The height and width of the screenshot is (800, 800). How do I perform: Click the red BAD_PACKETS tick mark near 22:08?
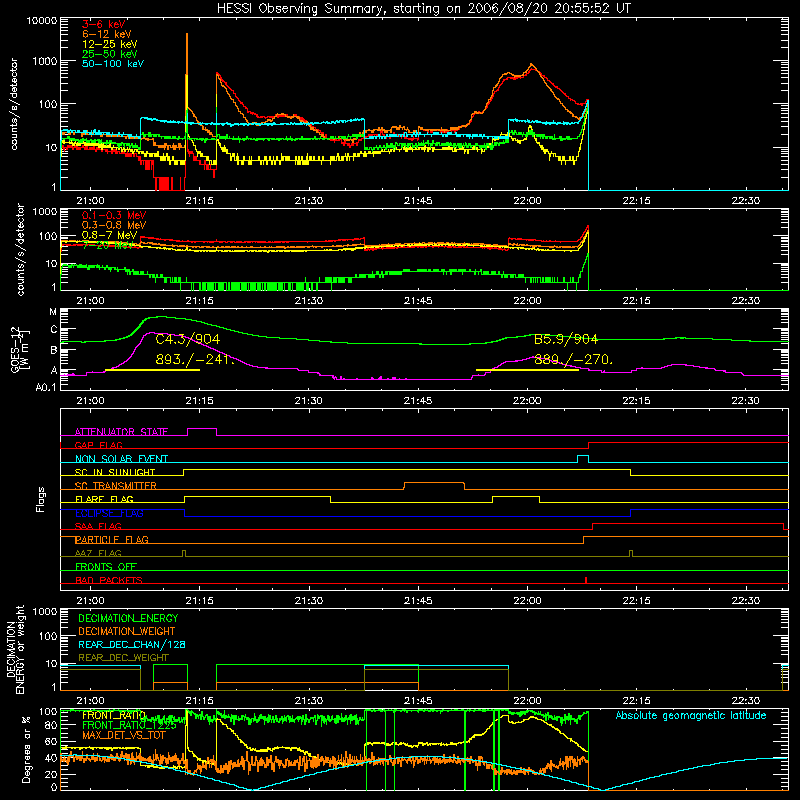[x=586, y=580]
